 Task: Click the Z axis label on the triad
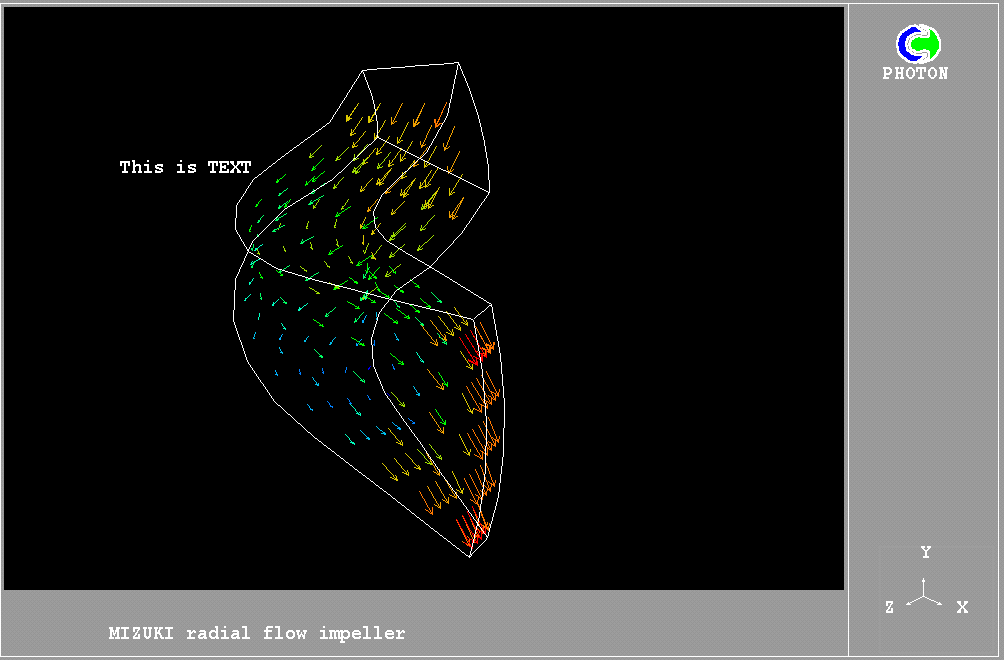tap(889, 607)
